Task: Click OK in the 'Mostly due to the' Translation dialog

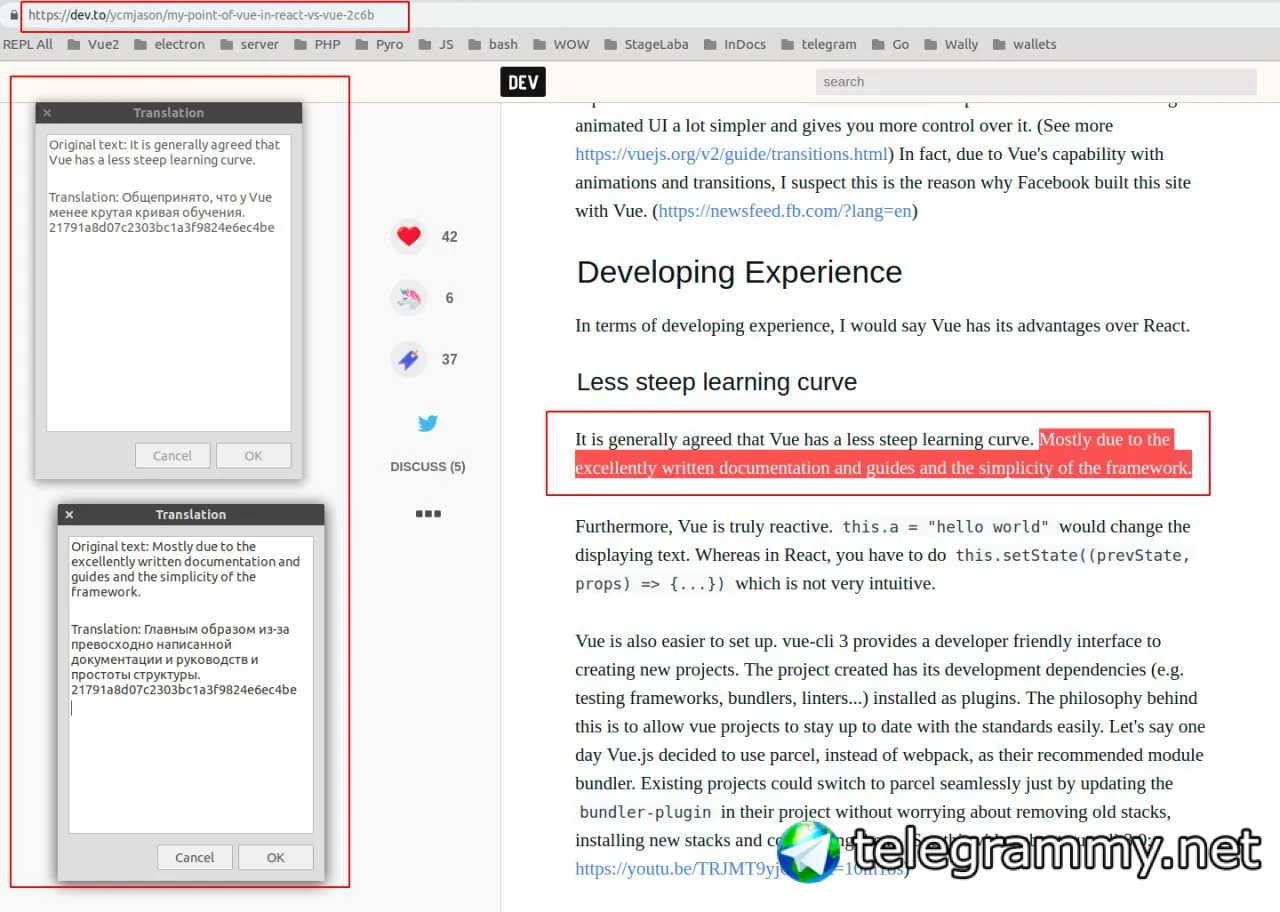Action: 275,858
